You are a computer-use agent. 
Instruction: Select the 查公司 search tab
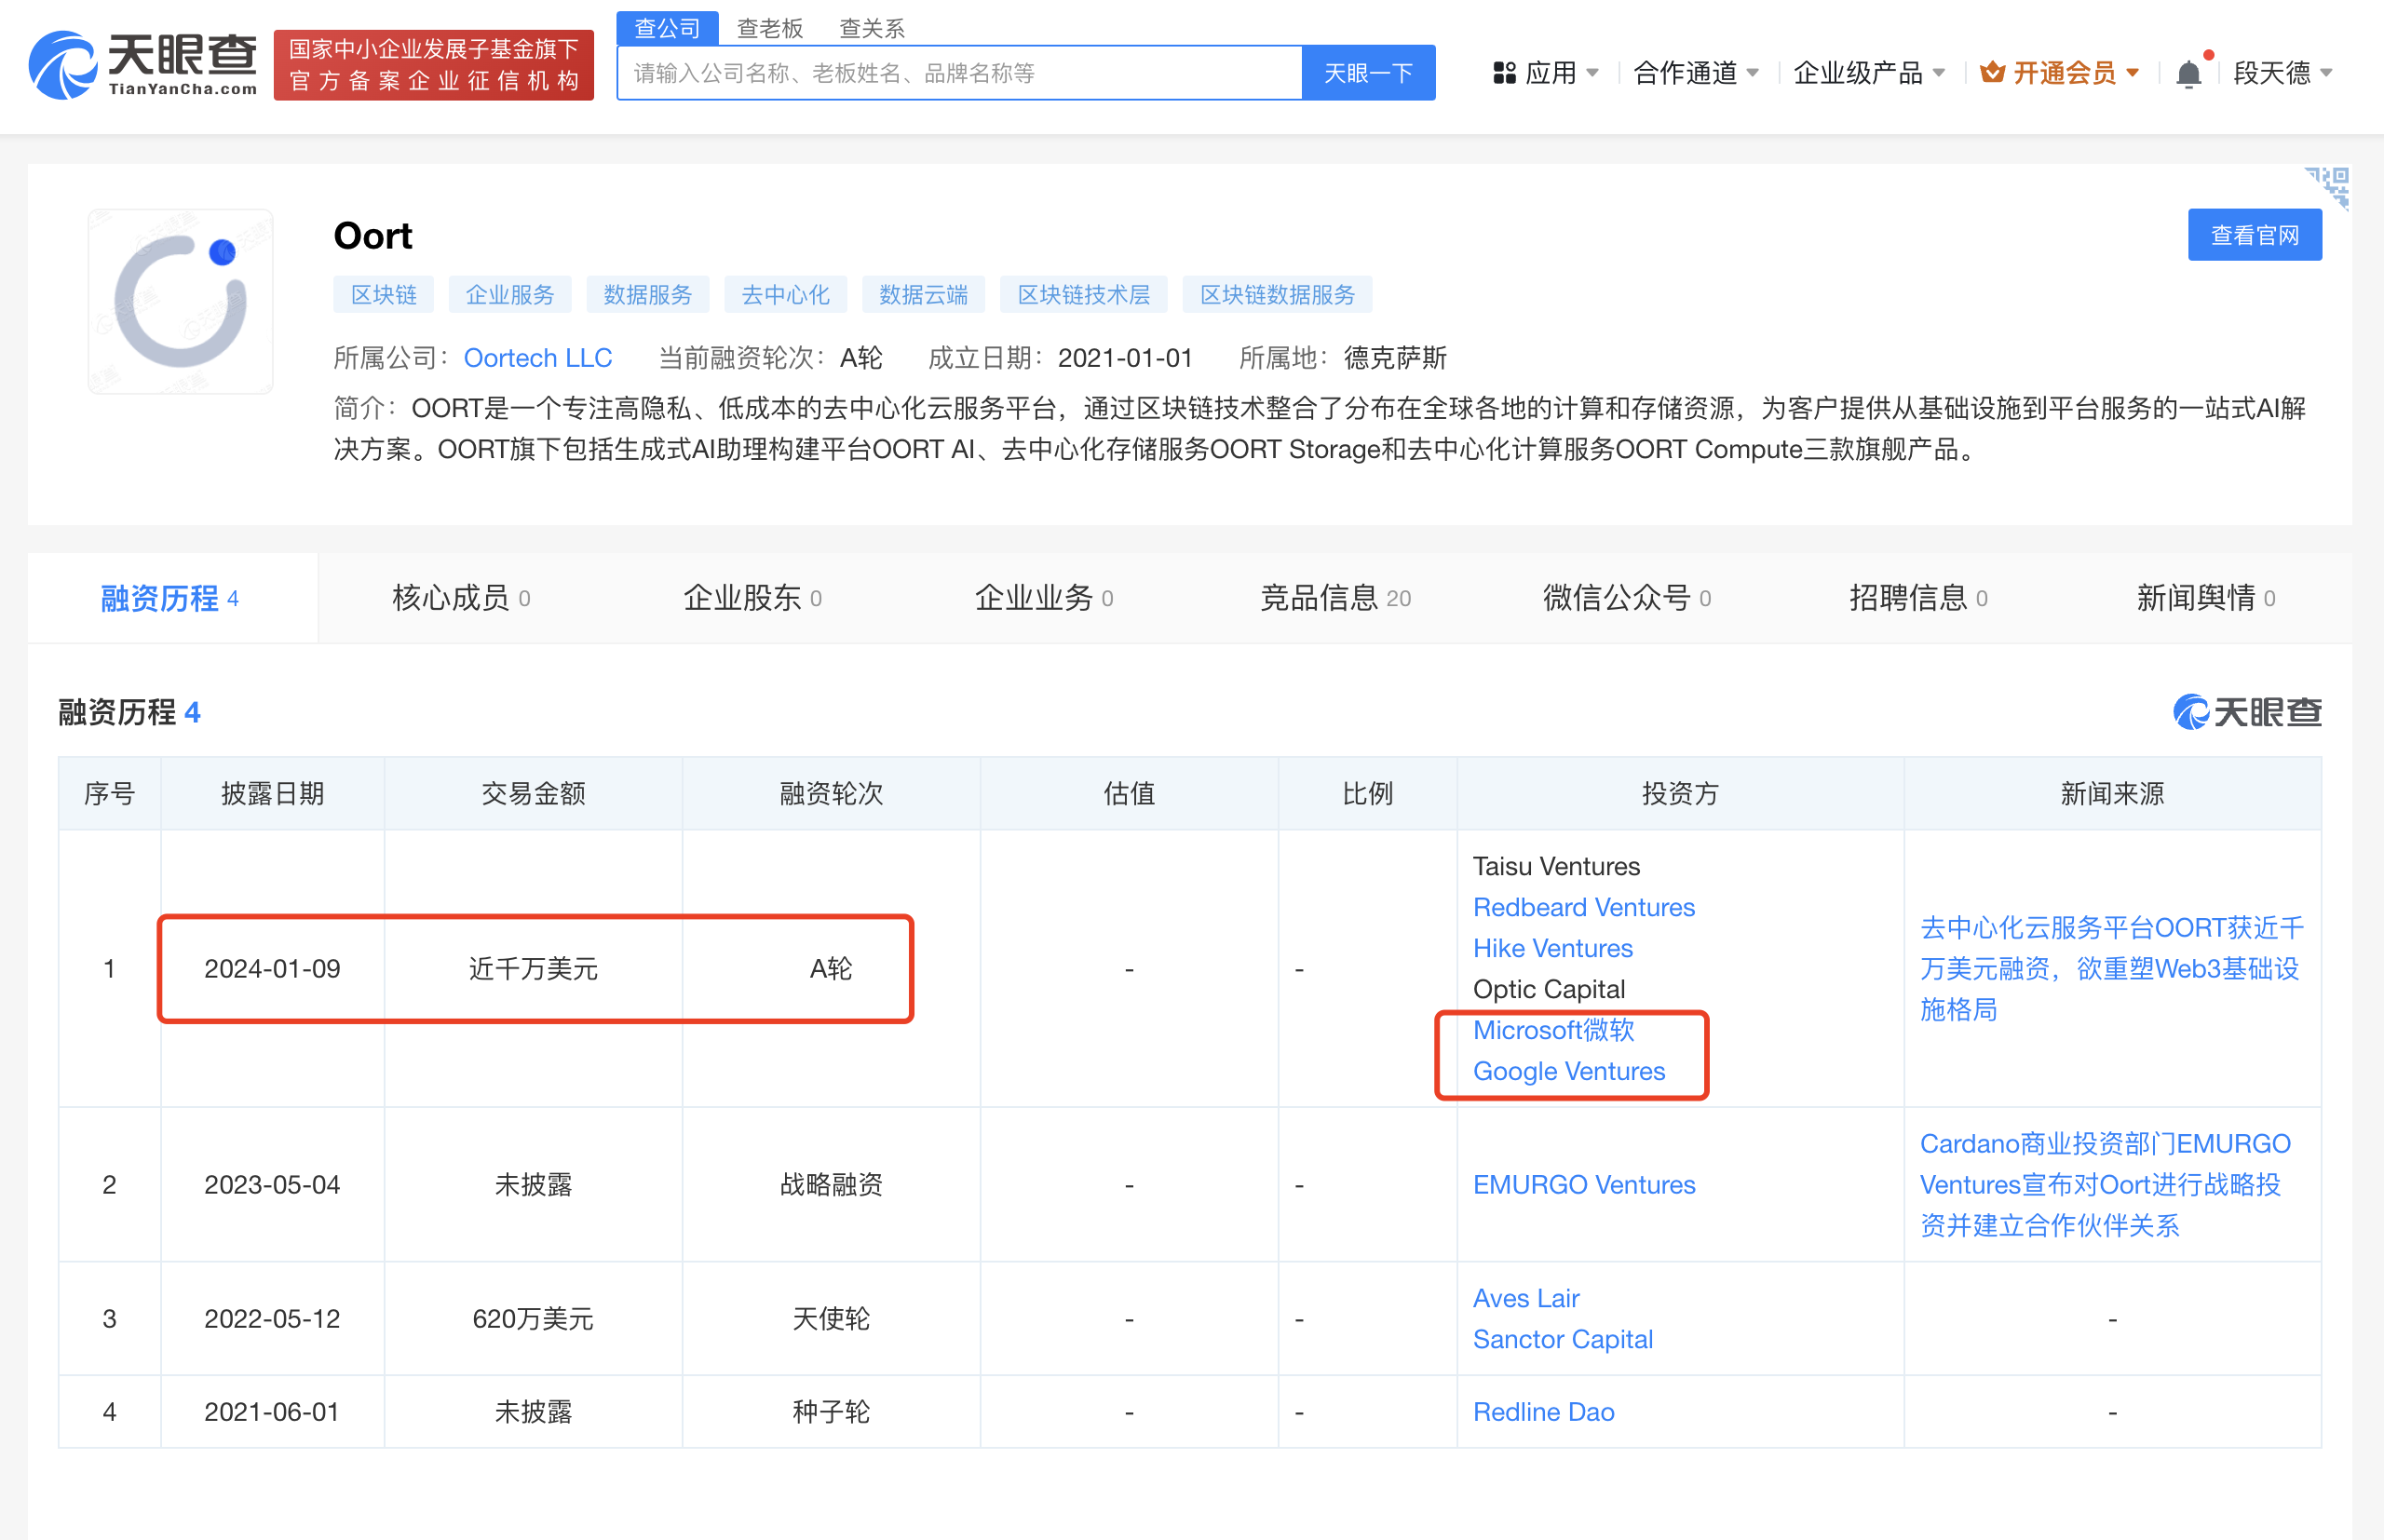click(667, 28)
